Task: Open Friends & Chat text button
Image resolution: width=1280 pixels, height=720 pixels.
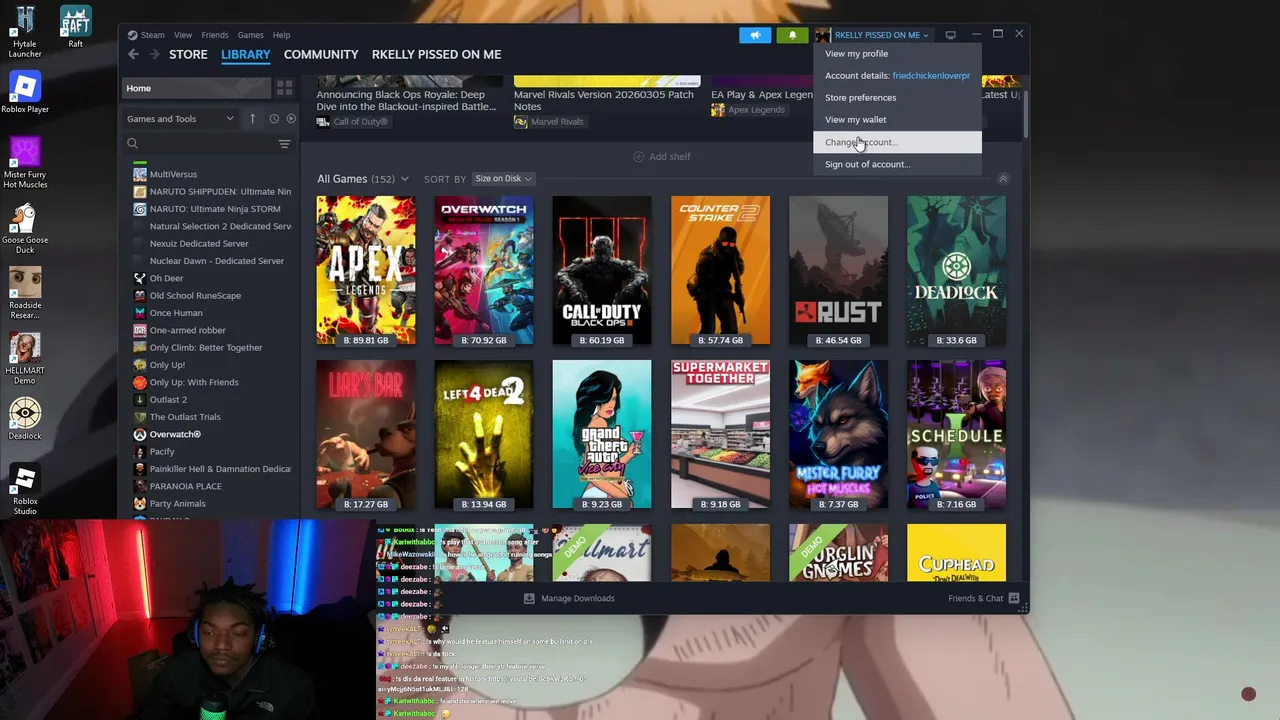Action: click(x=975, y=598)
